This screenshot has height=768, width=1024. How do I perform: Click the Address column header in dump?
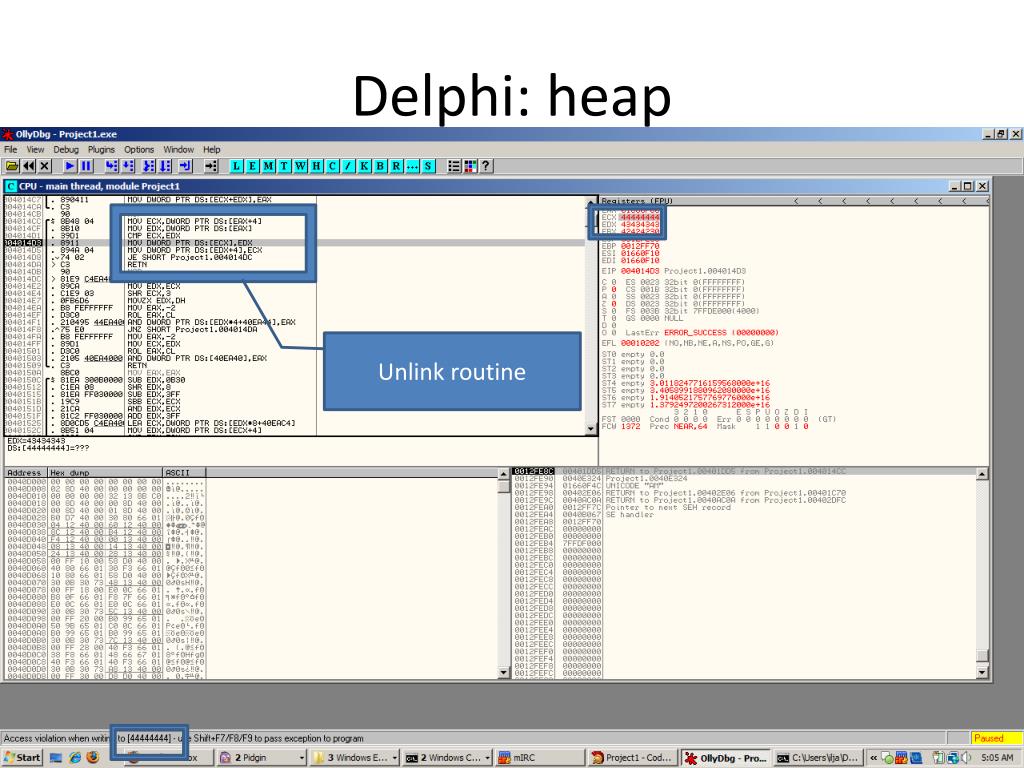pos(24,472)
